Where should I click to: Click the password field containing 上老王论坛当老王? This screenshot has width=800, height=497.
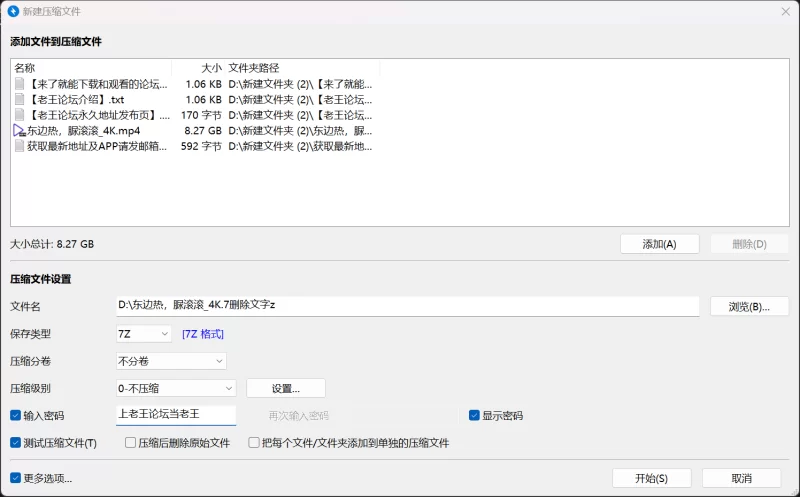pyautogui.click(x=176, y=414)
